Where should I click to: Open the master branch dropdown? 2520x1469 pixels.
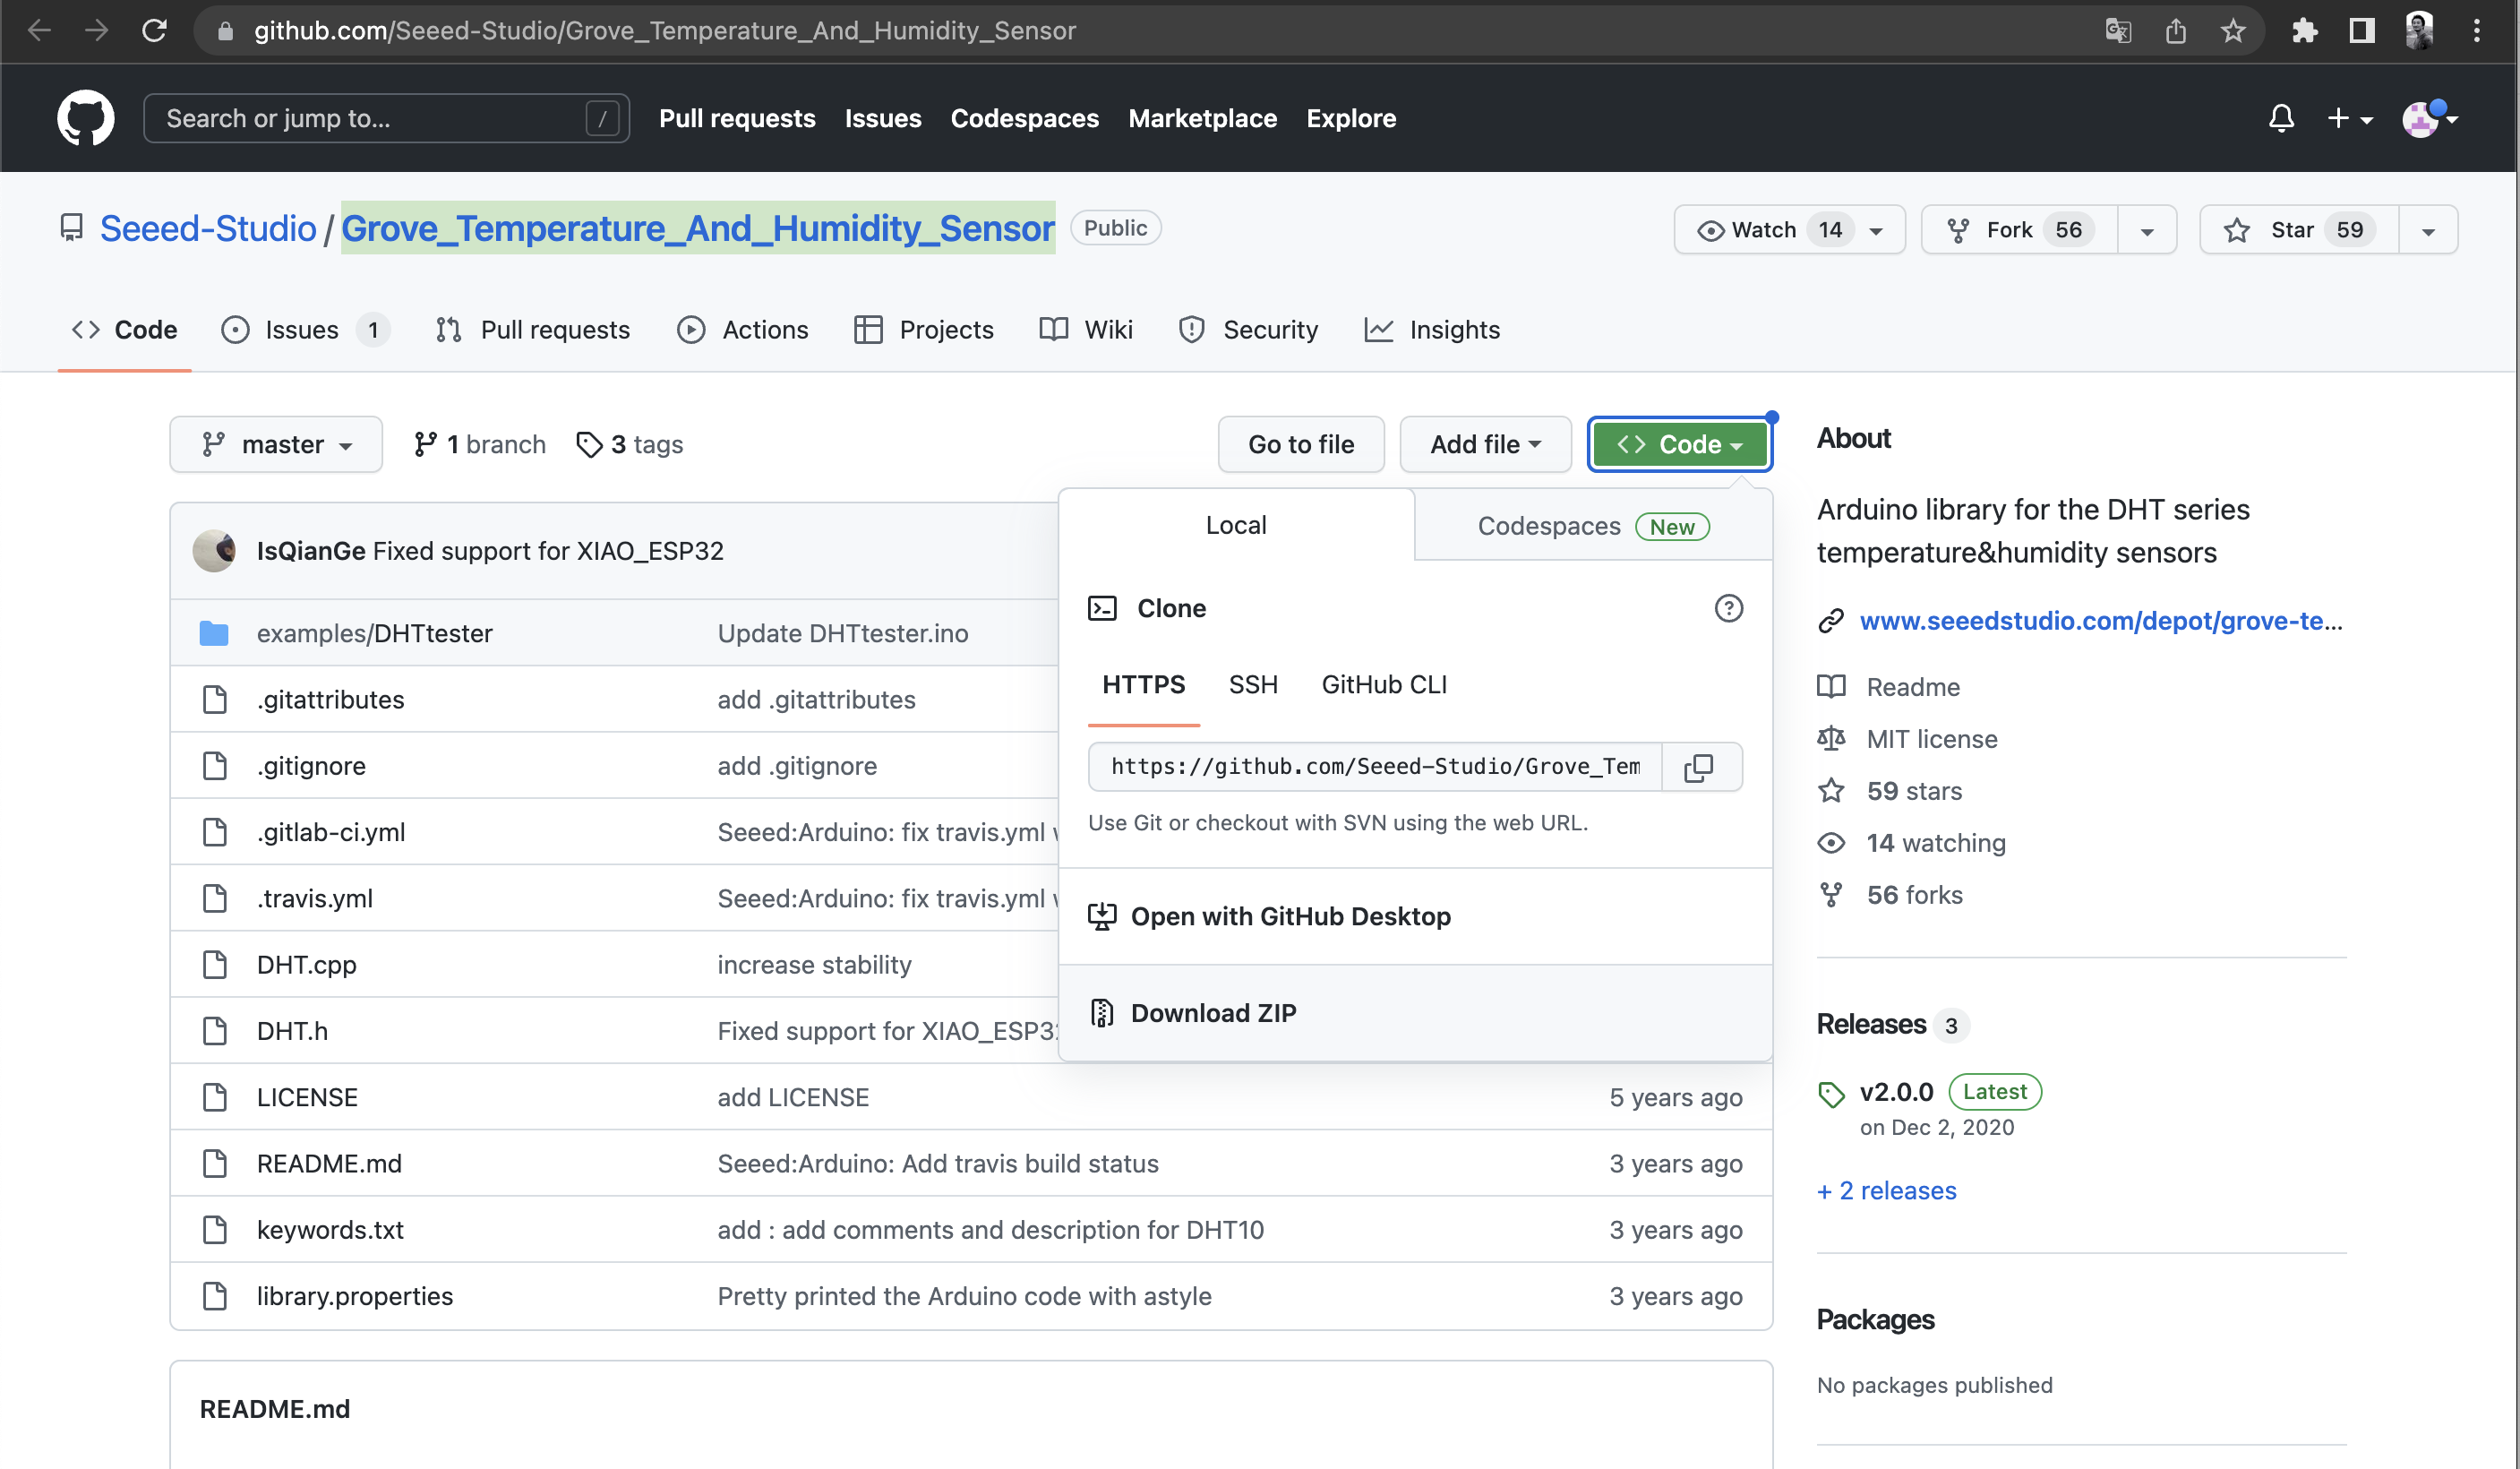pos(276,444)
